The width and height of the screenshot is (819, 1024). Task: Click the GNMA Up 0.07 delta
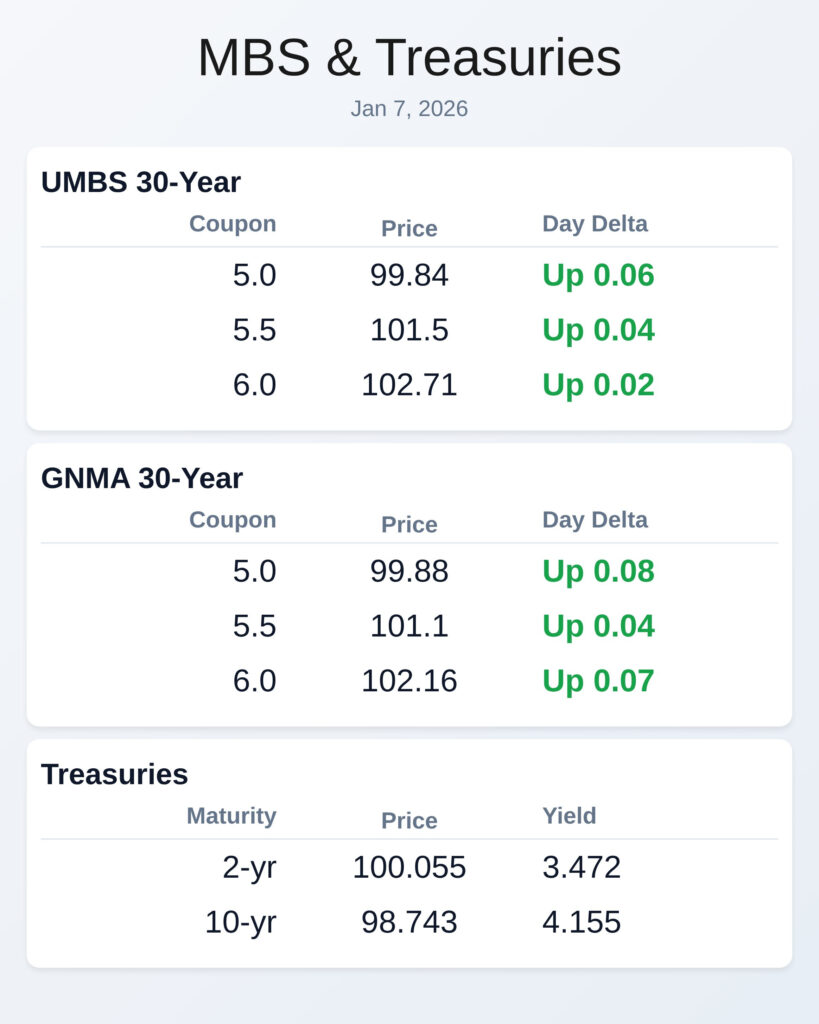click(x=598, y=681)
